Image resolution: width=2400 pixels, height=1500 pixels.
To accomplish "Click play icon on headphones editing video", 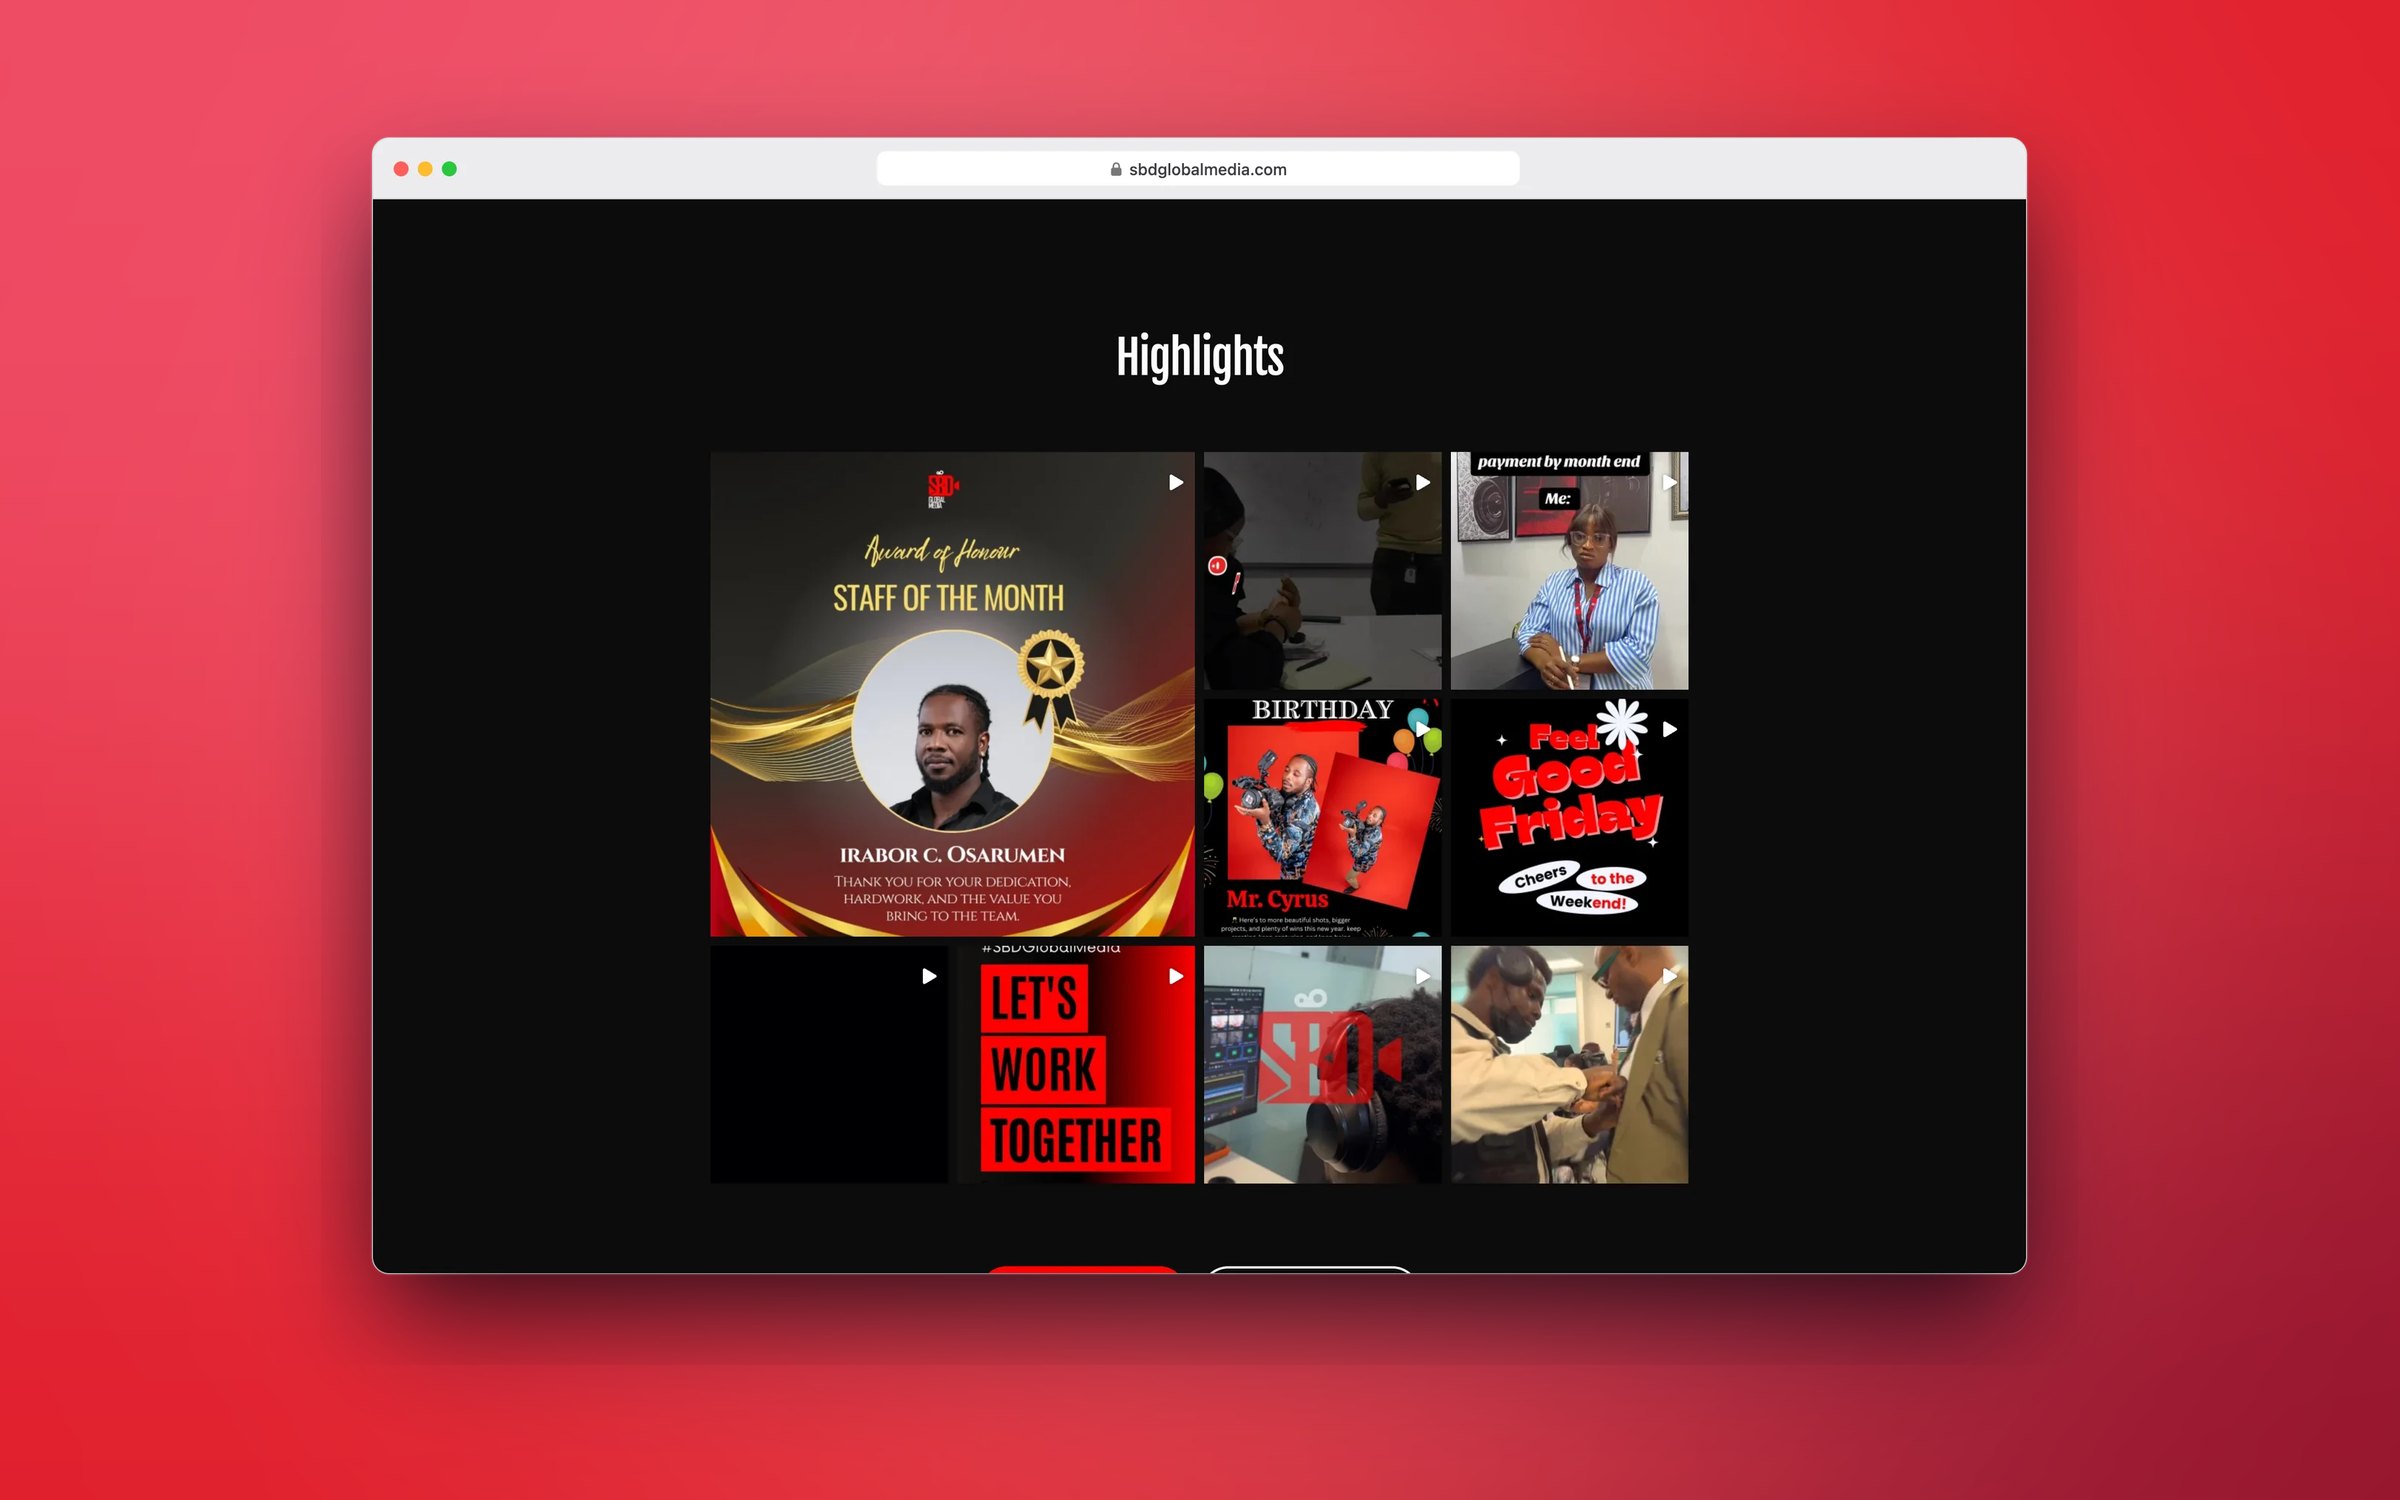I will pyautogui.click(x=1423, y=976).
